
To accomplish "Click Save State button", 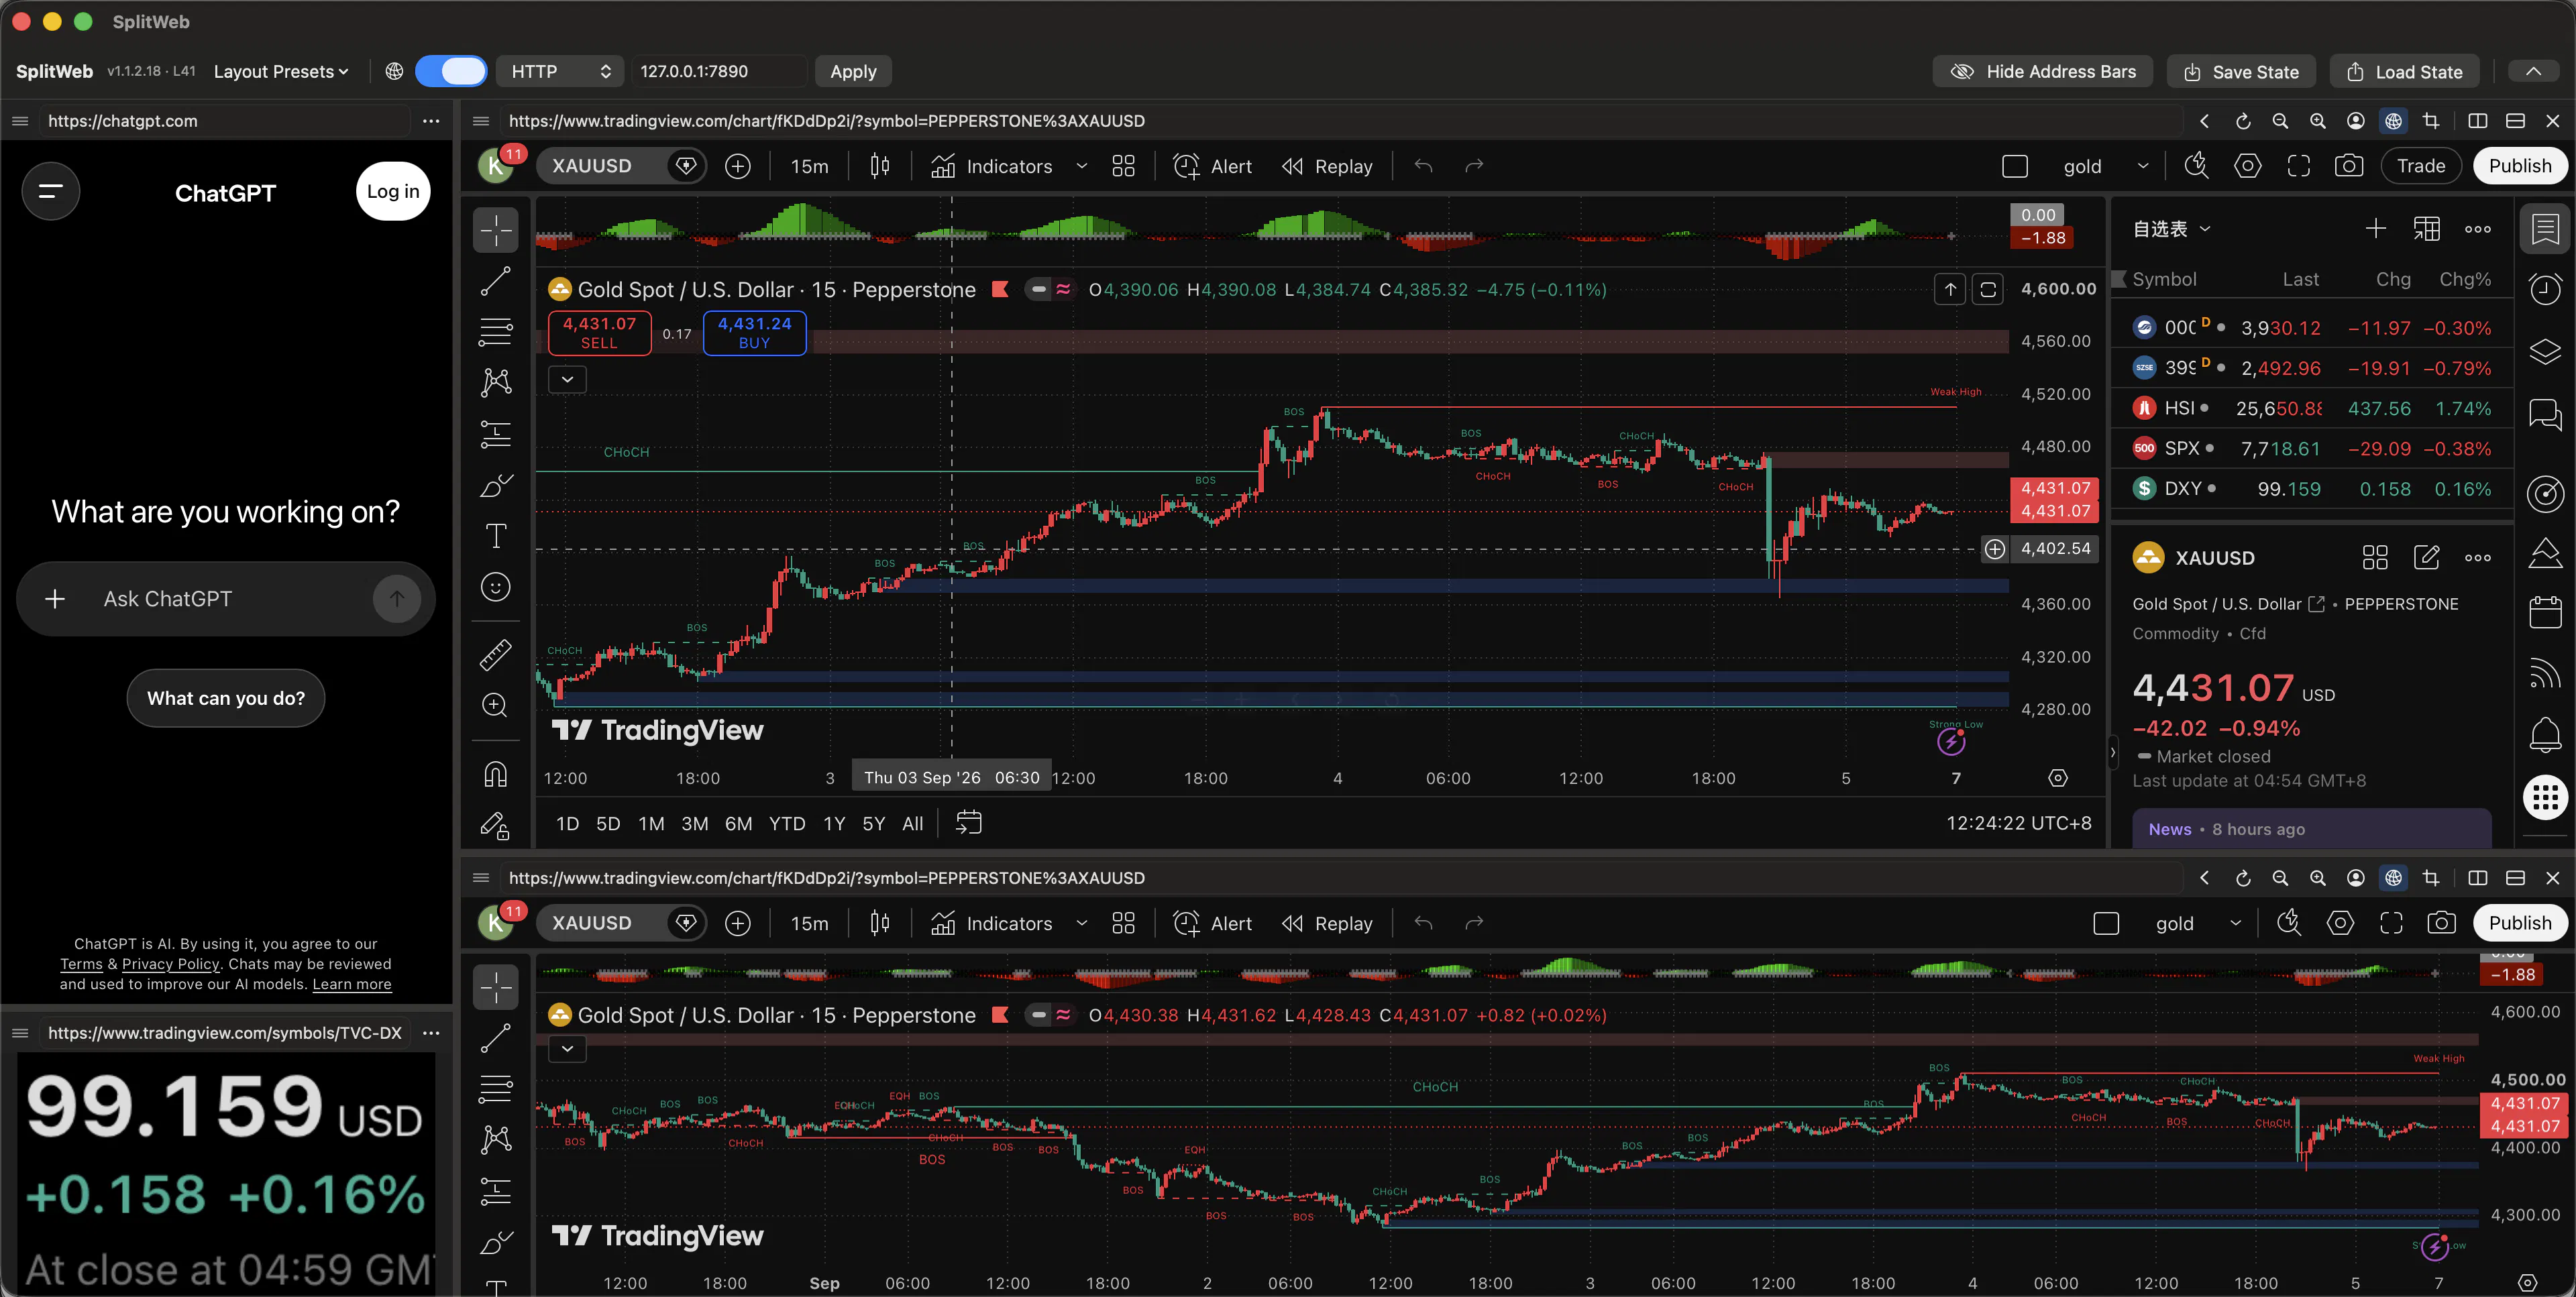I will 2241,71.
